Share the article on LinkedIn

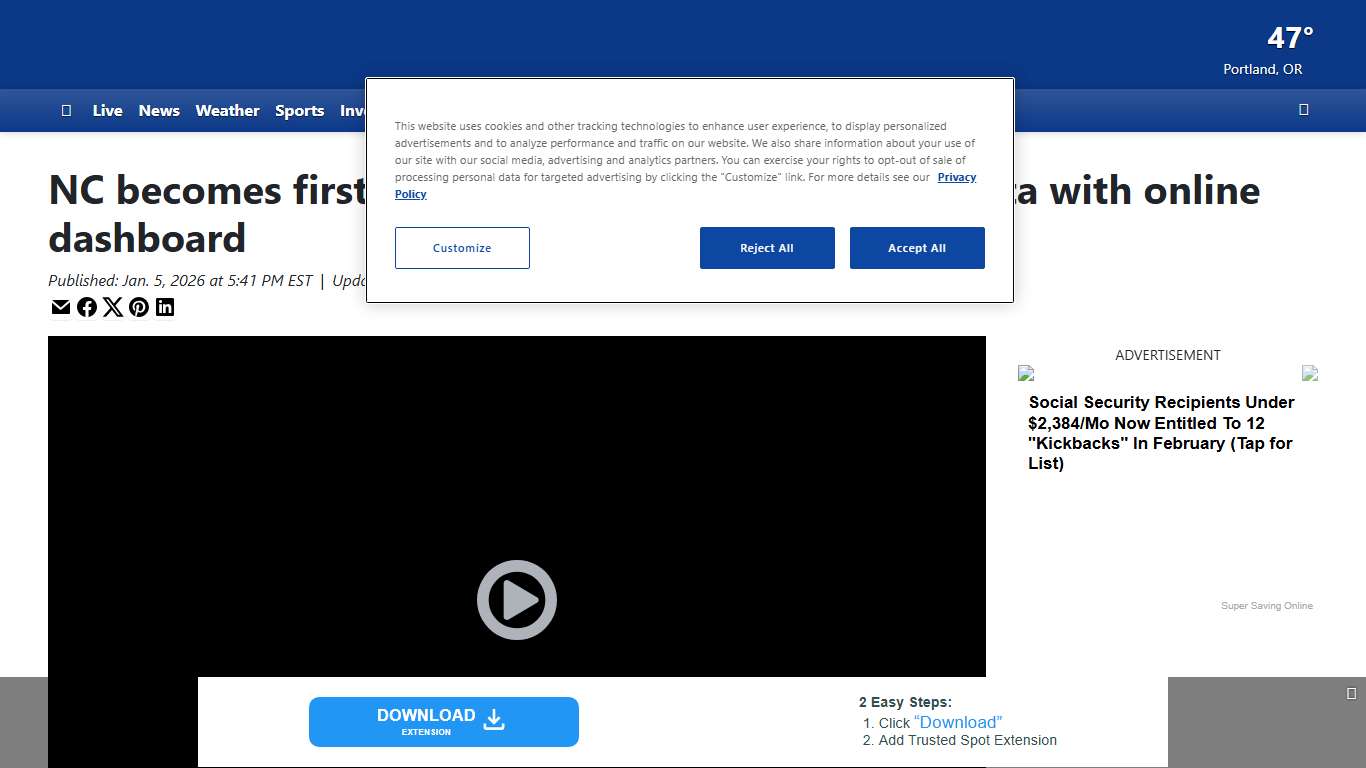coord(165,307)
